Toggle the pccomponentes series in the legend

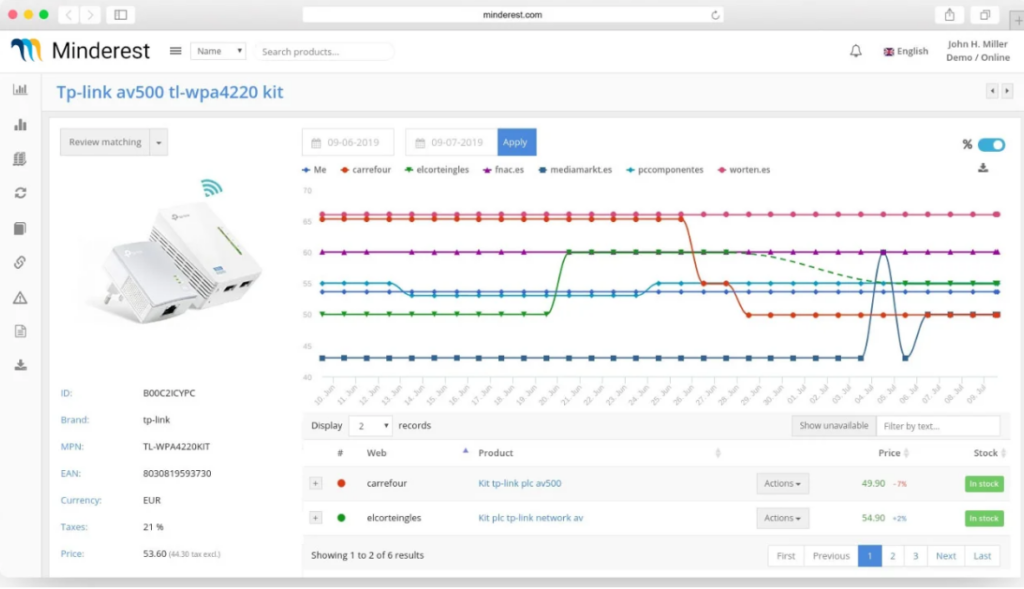[x=665, y=170]
